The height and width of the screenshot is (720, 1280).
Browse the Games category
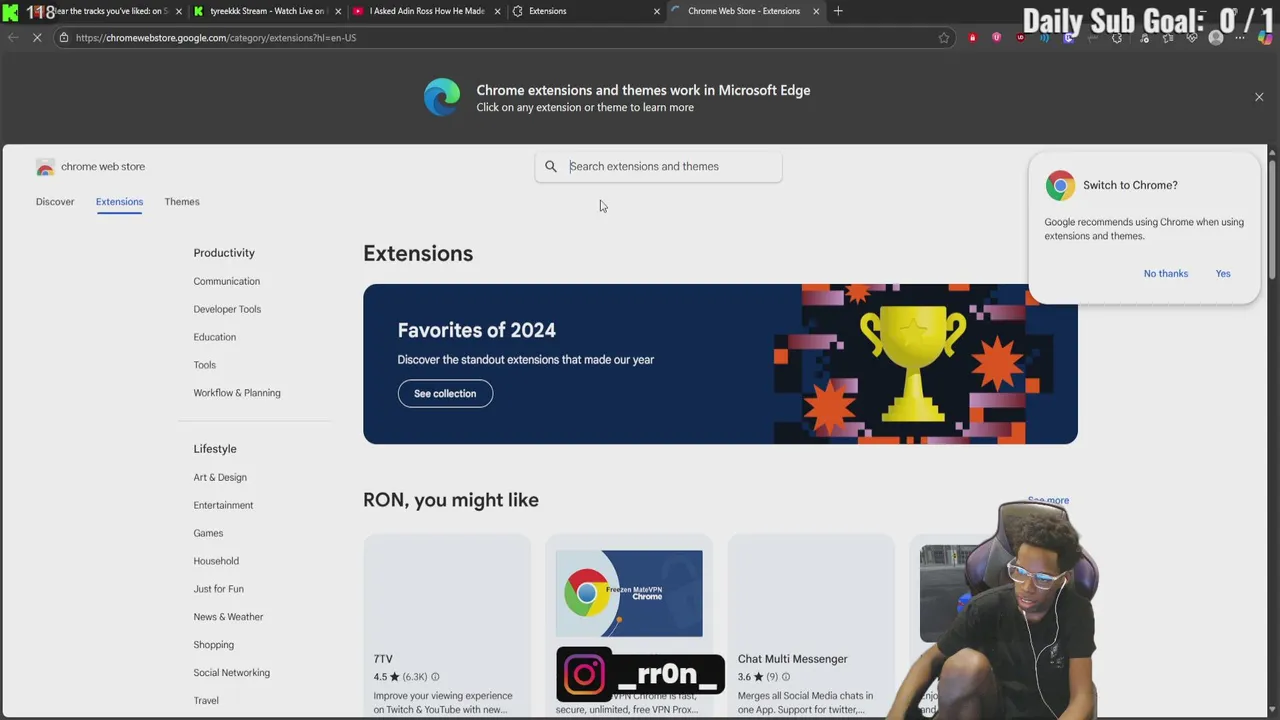[x=208, y=534]
